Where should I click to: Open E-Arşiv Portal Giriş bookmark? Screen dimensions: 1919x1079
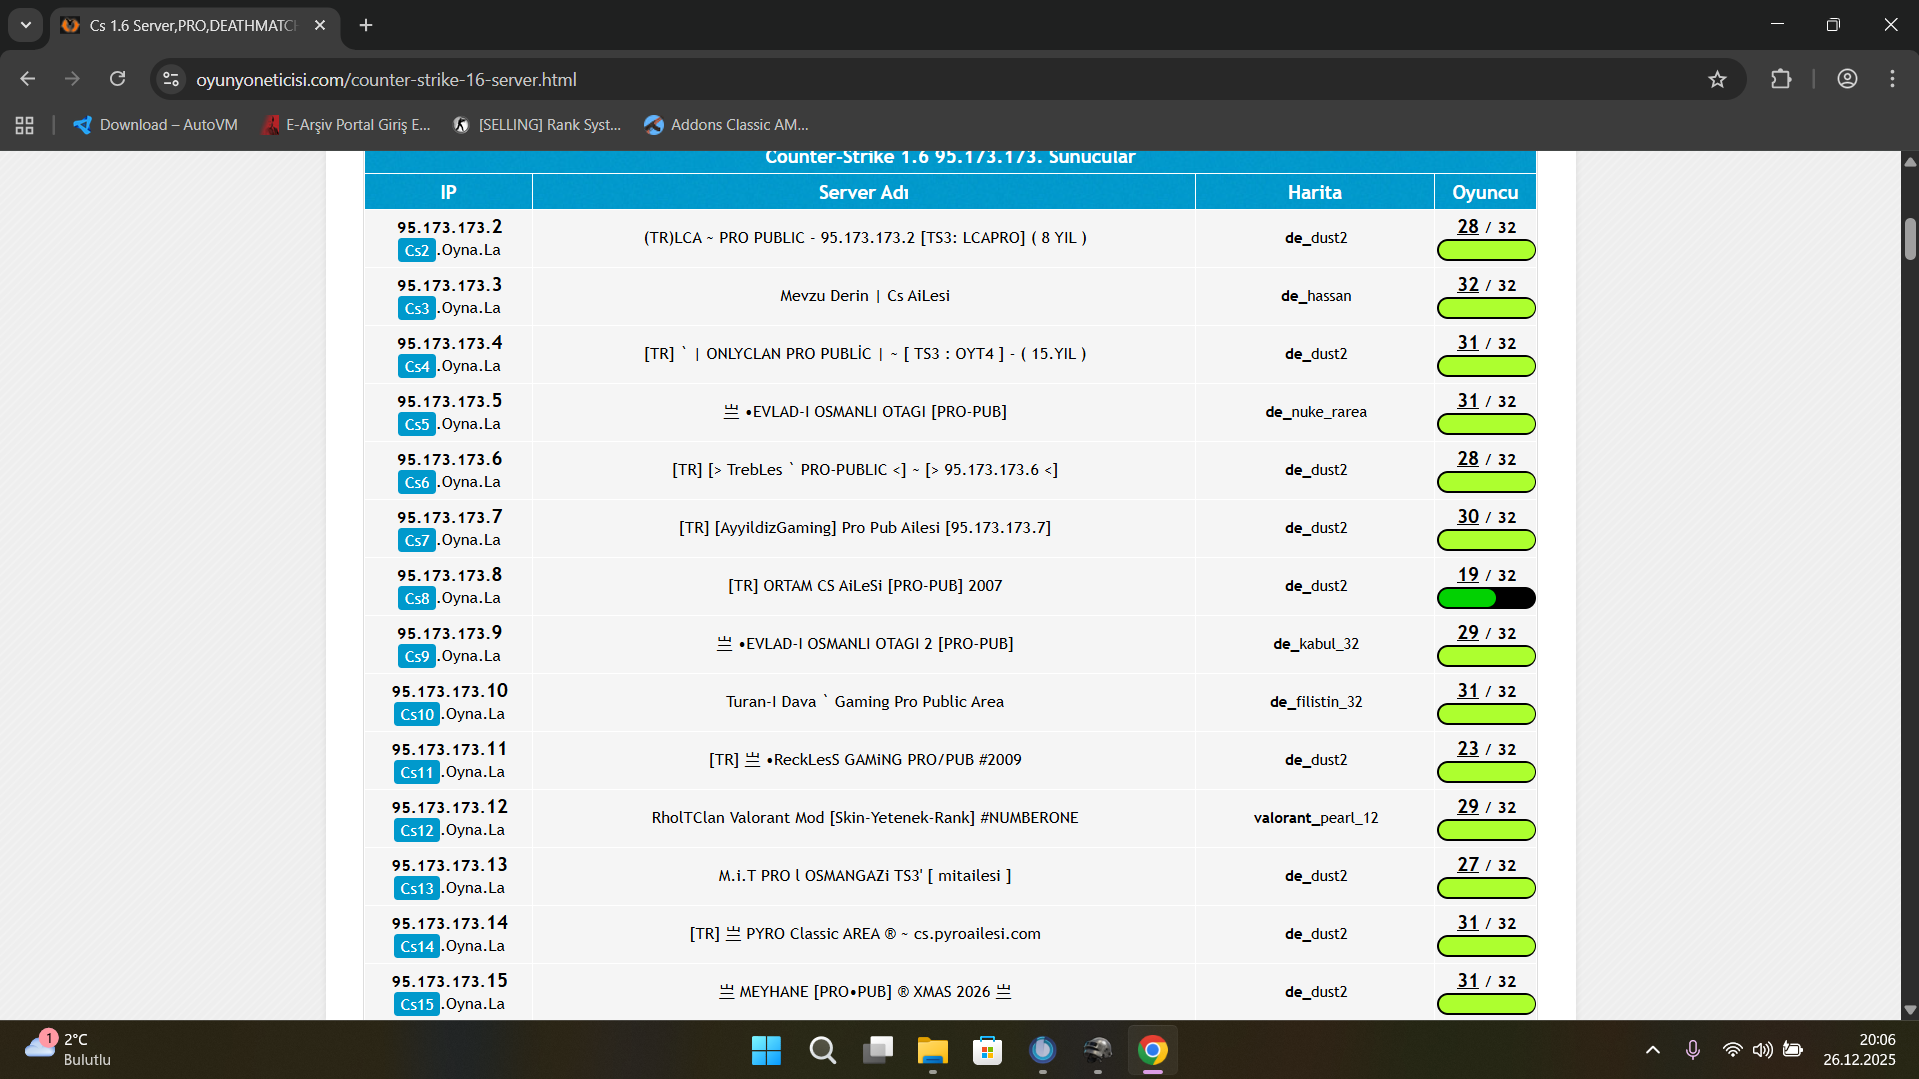click(x=346, y=125)
